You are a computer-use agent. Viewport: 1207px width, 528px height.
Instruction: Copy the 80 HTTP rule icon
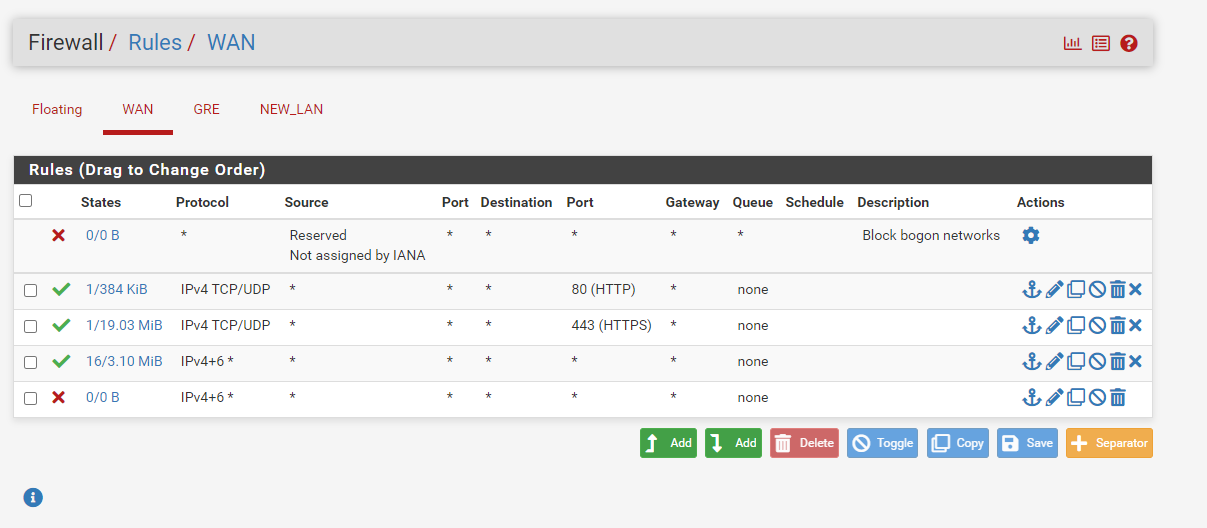[x=1076, y=290]
